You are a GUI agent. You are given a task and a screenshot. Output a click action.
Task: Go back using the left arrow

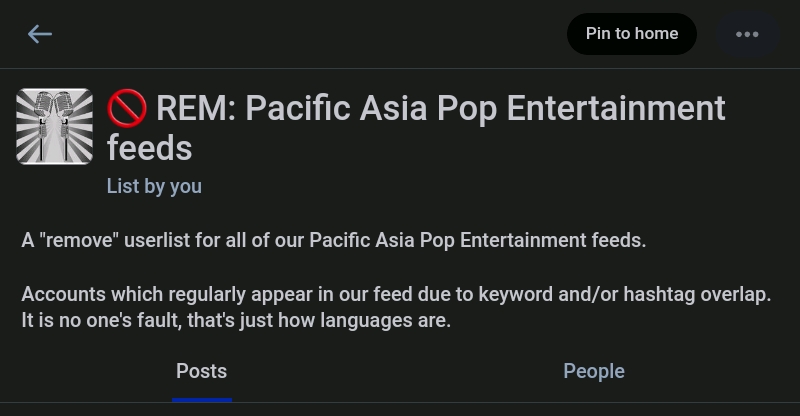tap(40, 34)
